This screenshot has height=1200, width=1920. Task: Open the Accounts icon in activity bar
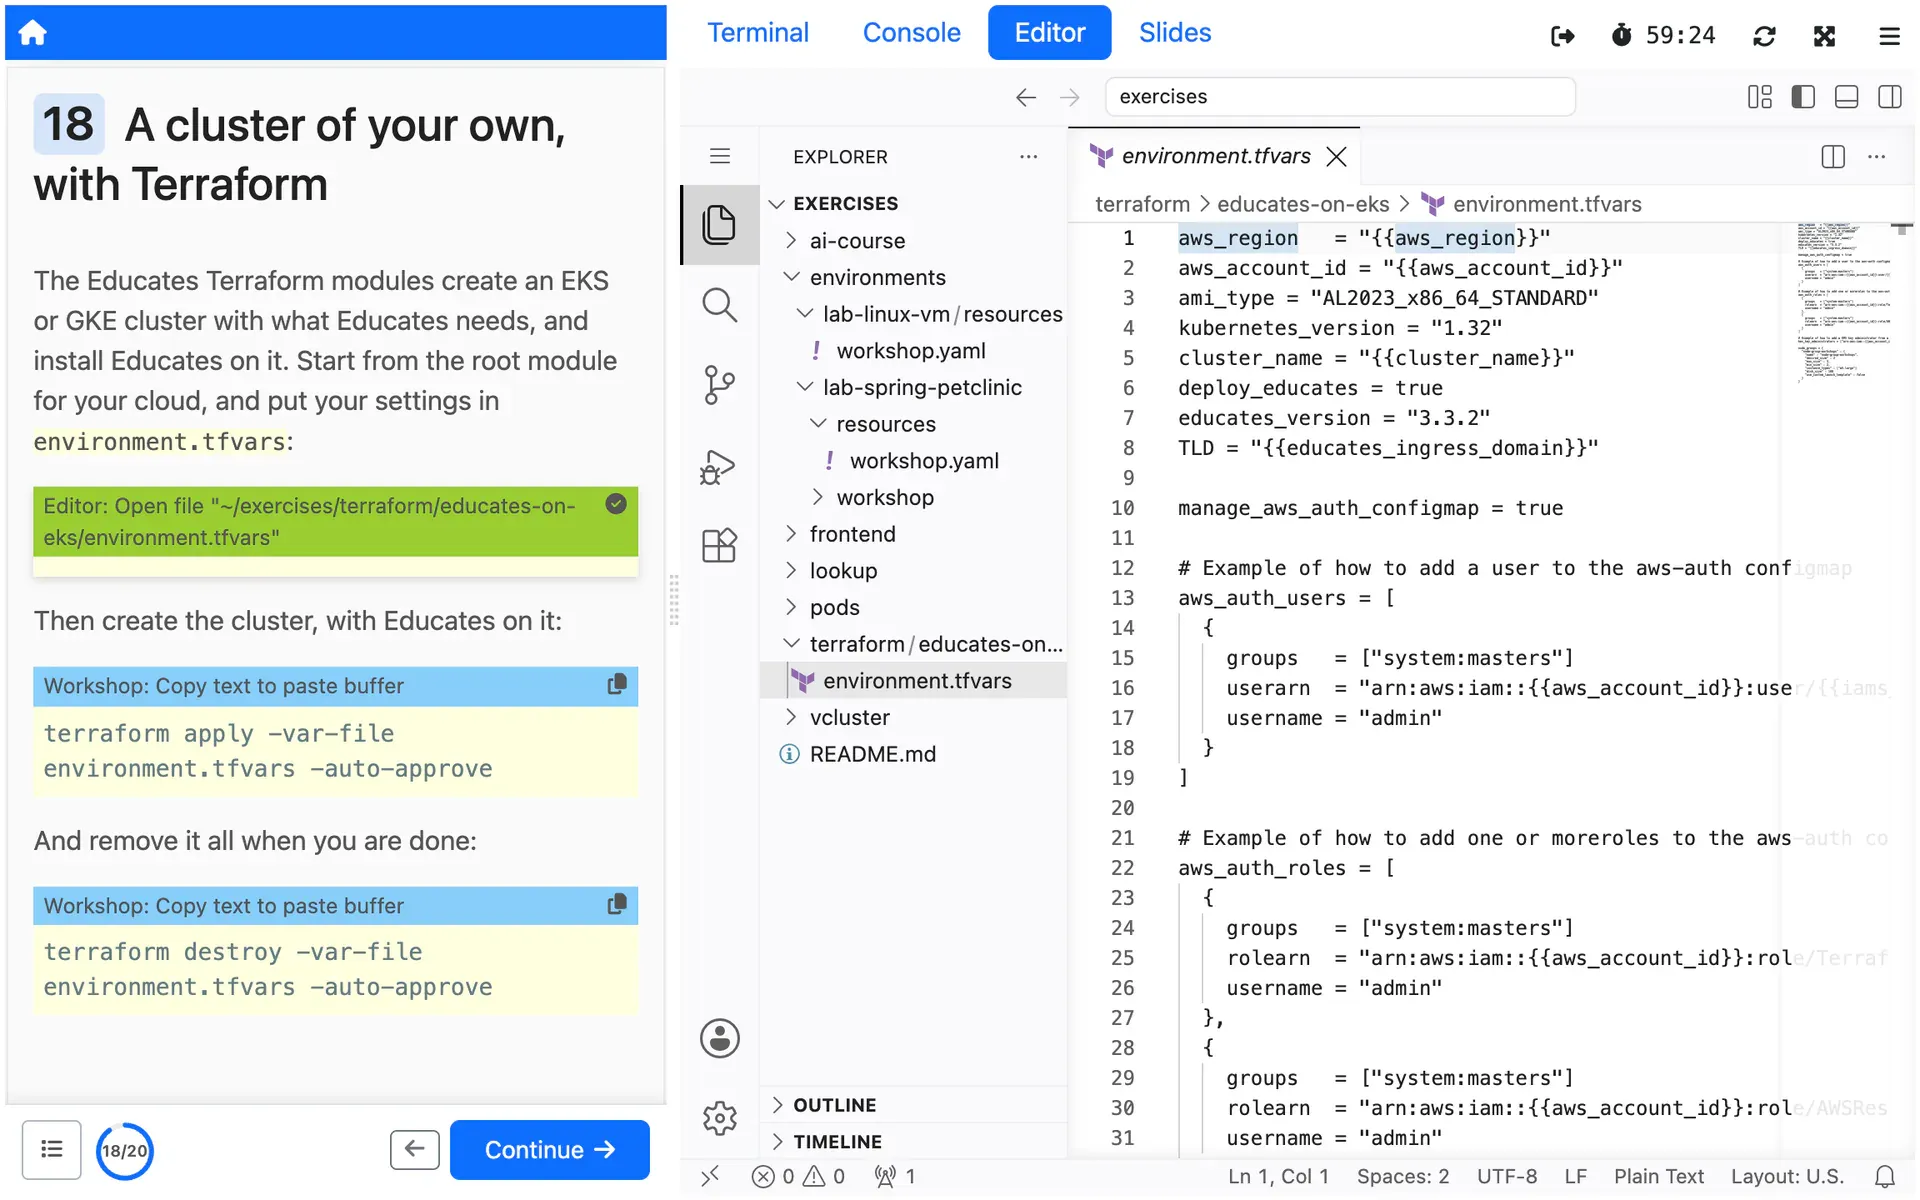[x=719, y=1038]
